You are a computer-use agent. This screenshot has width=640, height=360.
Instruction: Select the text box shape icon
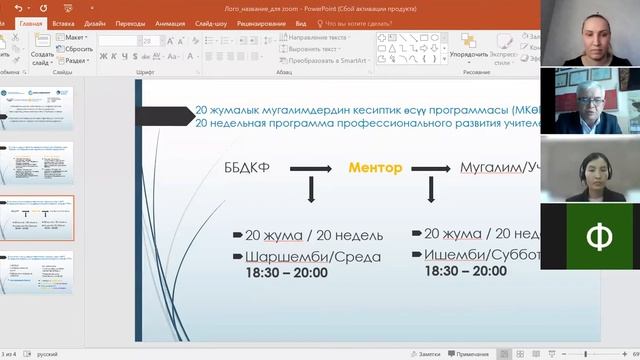point(392,38)
